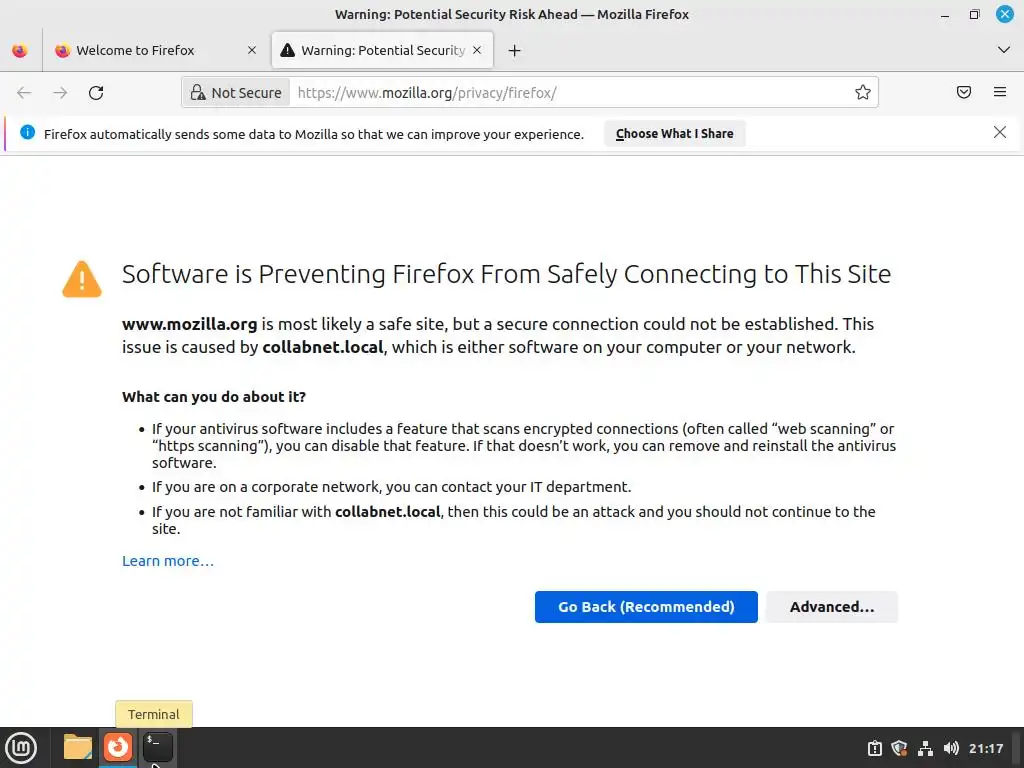Close the security warning tab
1024x768 pixels.
pyautogui.click(x=477, y=51)
